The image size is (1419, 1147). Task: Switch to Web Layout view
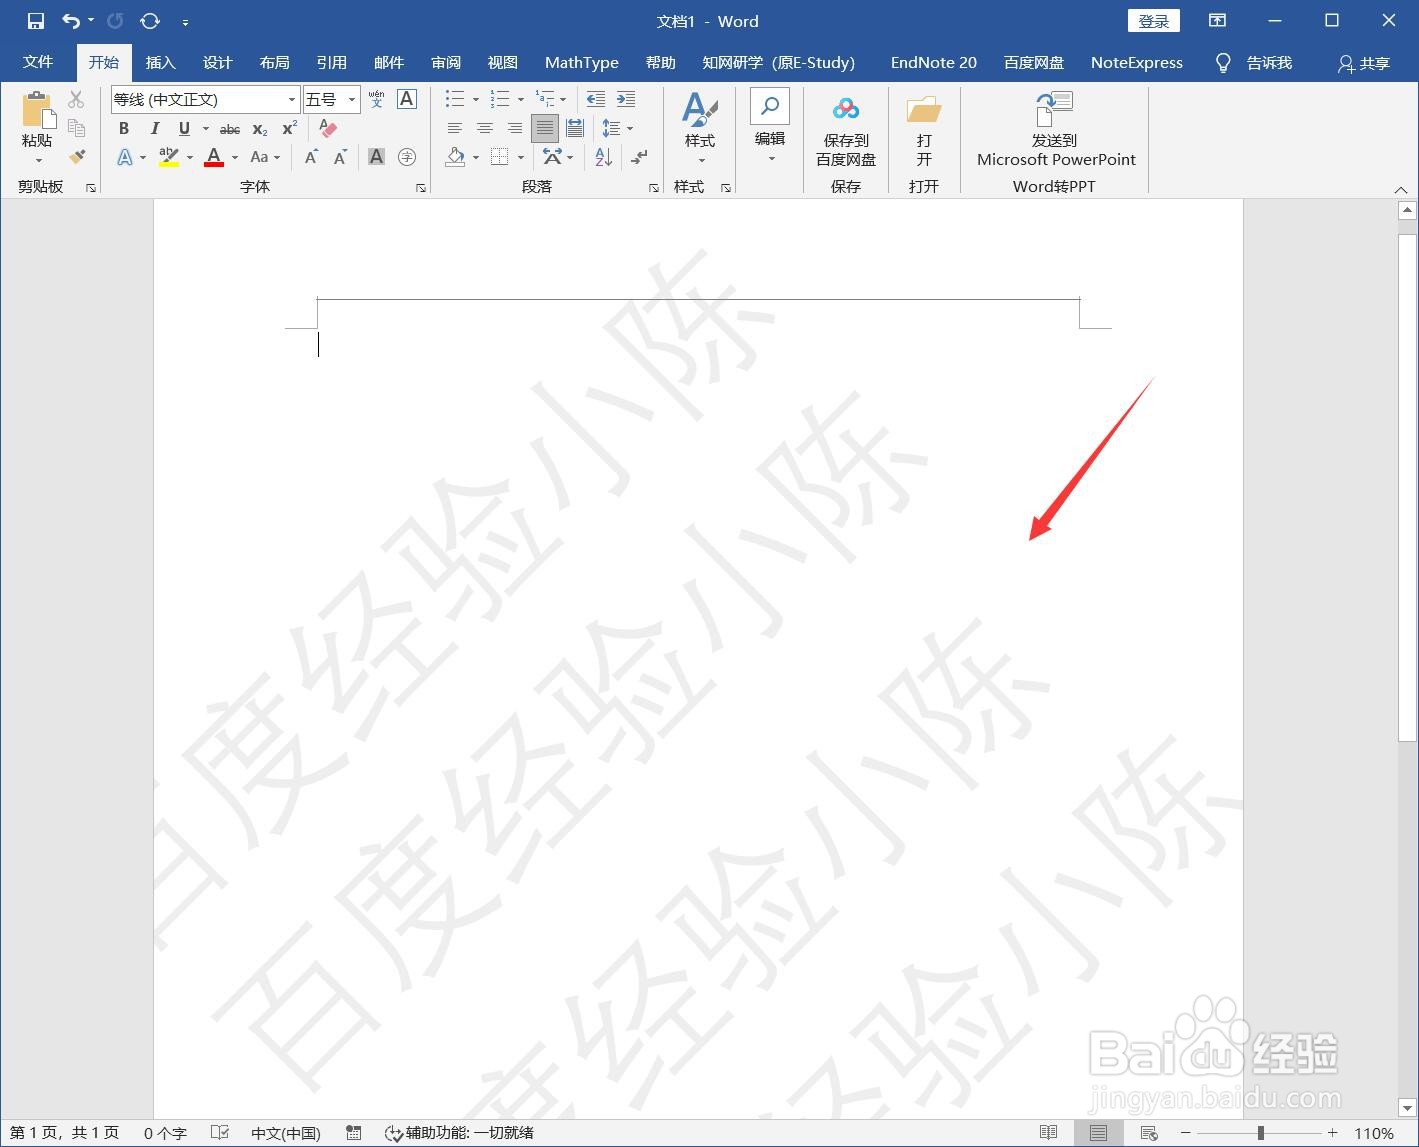[x=1149, y=1133]
